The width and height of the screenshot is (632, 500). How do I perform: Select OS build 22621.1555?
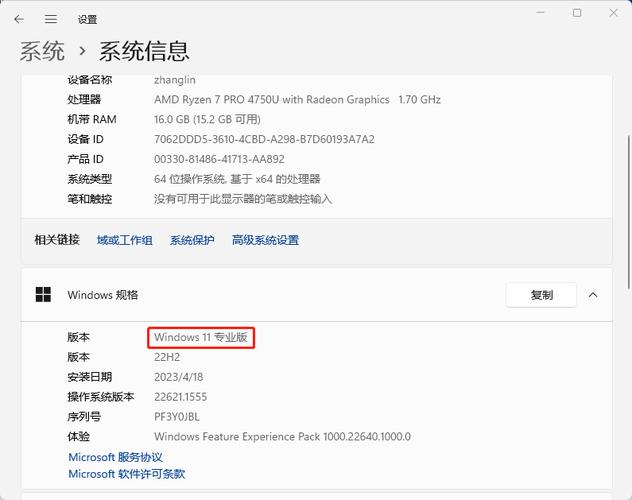click(181, 397)
